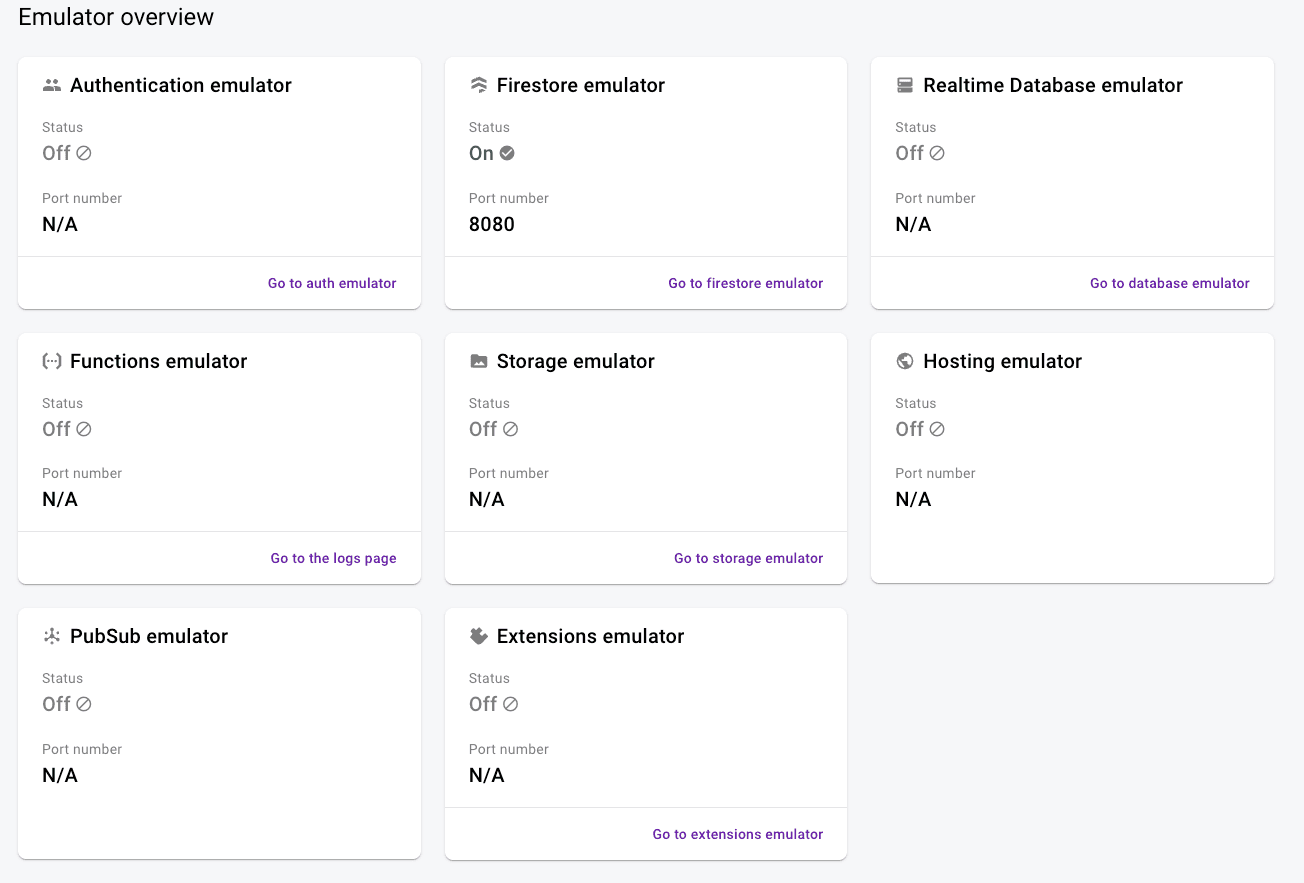Open the Go to firestore emulator link
Image resolution: width=1304 pixels, height=883 pixels.
pyautogui.click(x=745, y=283)
